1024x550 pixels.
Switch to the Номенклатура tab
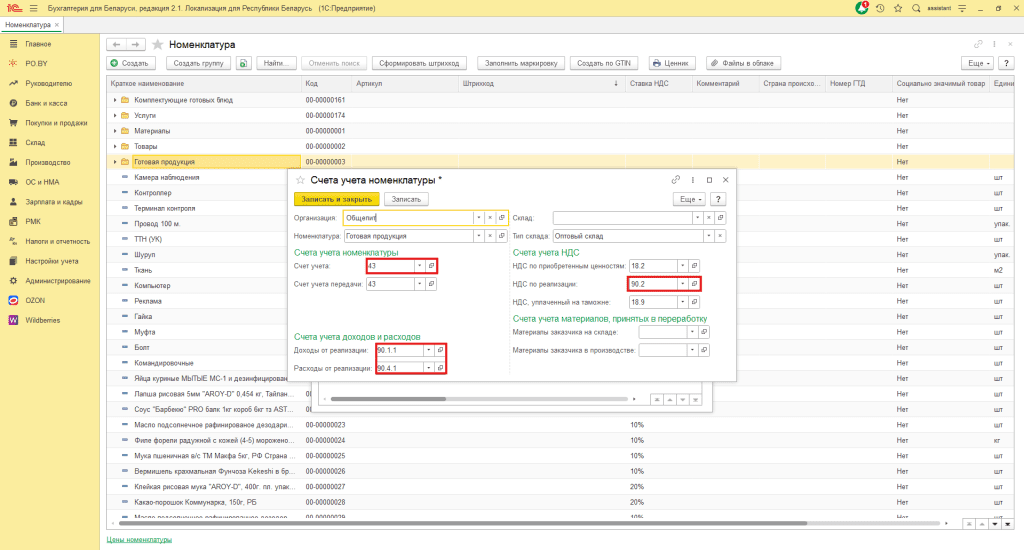point(28,25)
